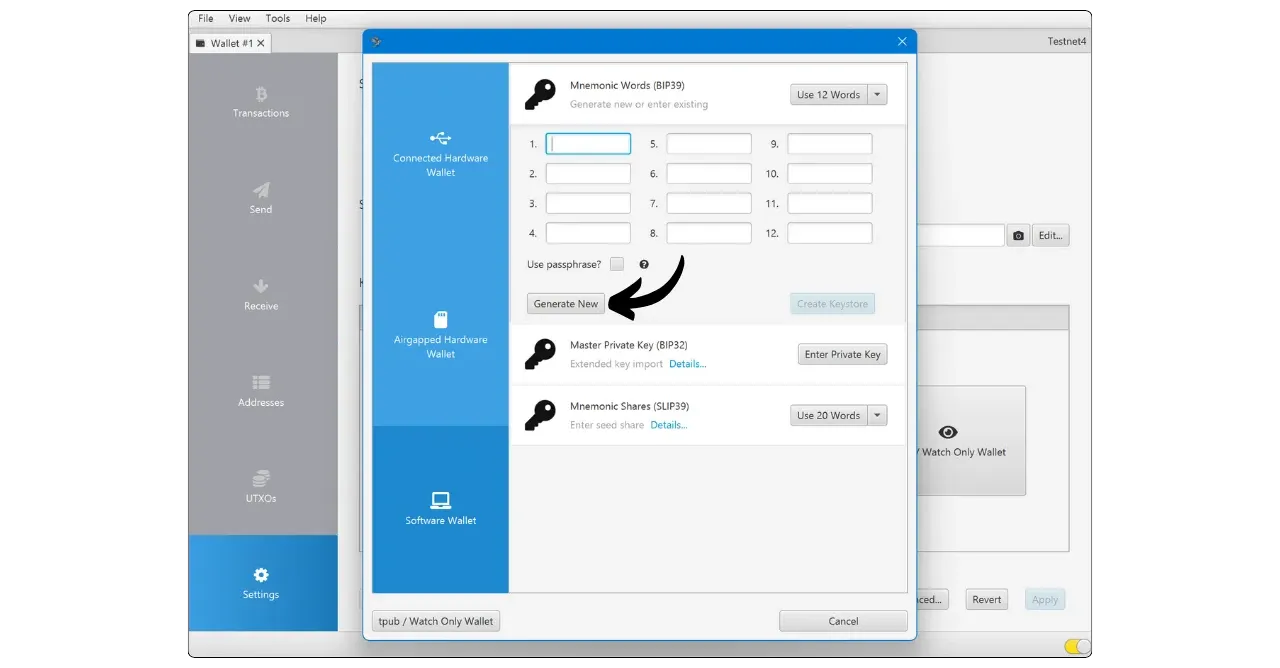The height and width of the screenshot is (668, 1280).
Task: Toggle the yellow switch in the status bar
Action: (x=1077, y=646)
